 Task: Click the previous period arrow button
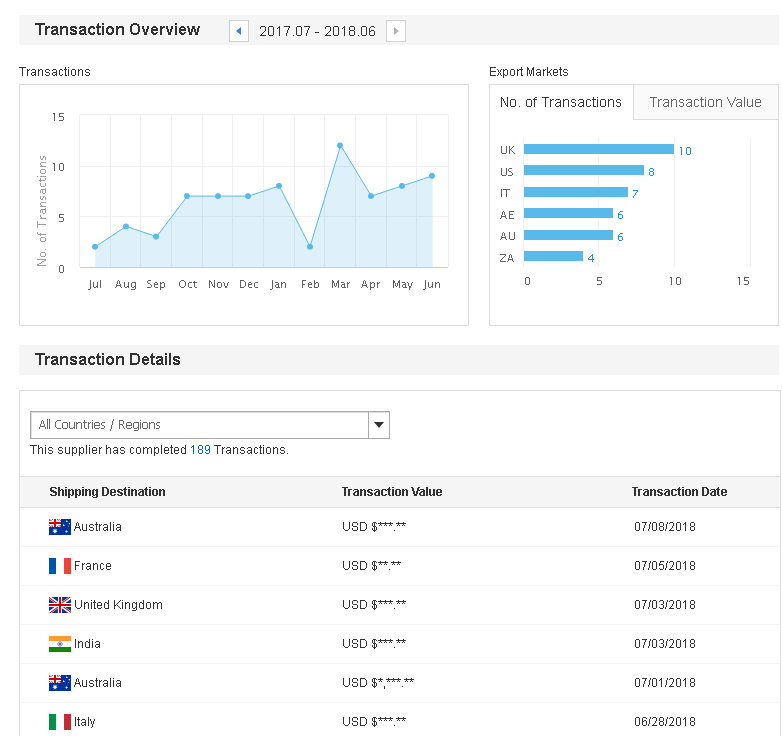tap(238, 31)
